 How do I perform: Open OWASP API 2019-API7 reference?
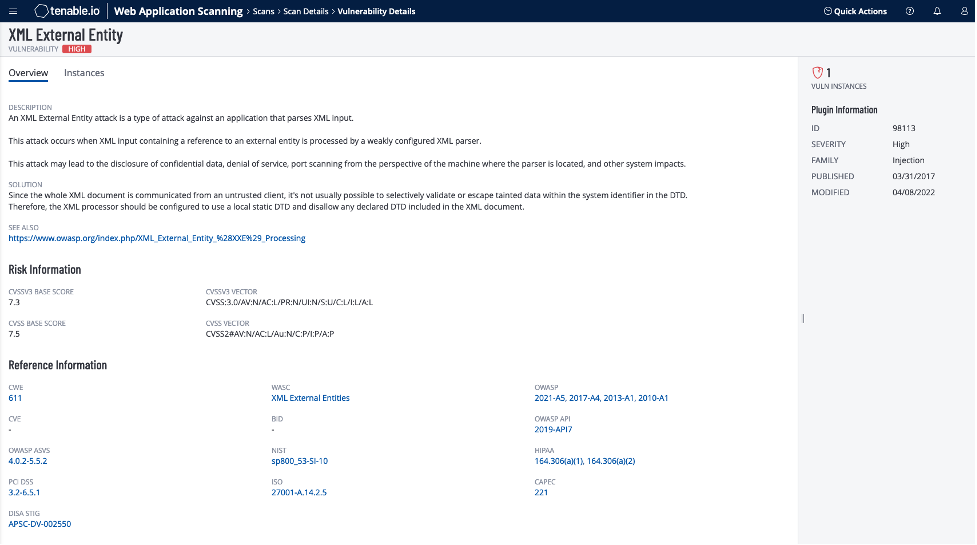pyautogui.click(x=553, y=429)
